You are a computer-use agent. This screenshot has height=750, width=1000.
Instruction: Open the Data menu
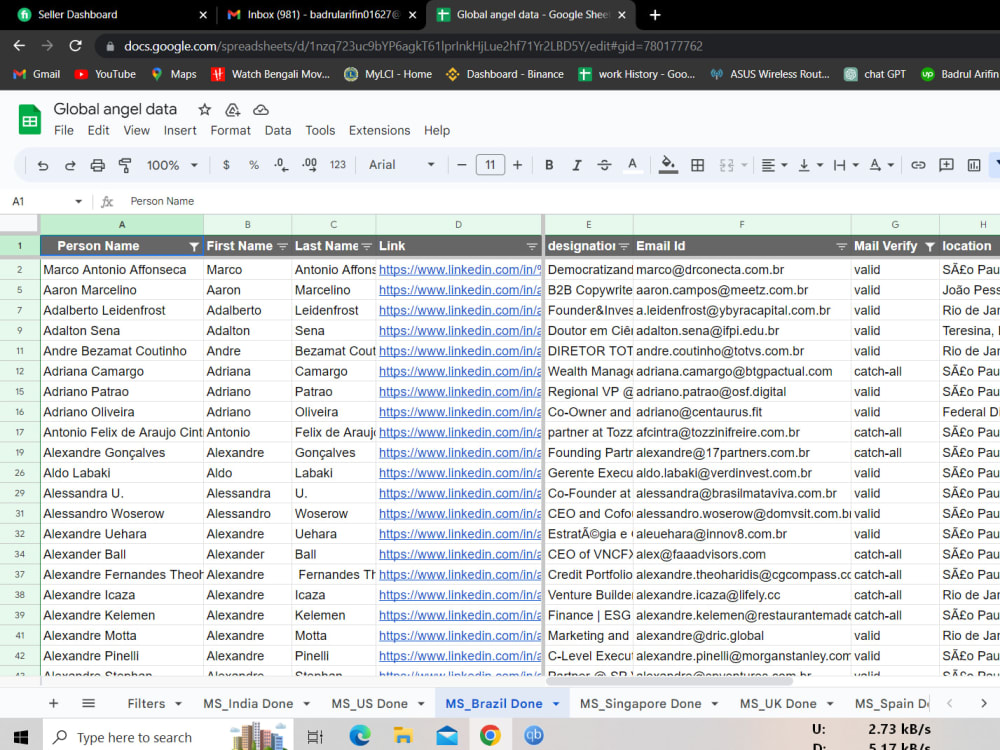[278, 131]
